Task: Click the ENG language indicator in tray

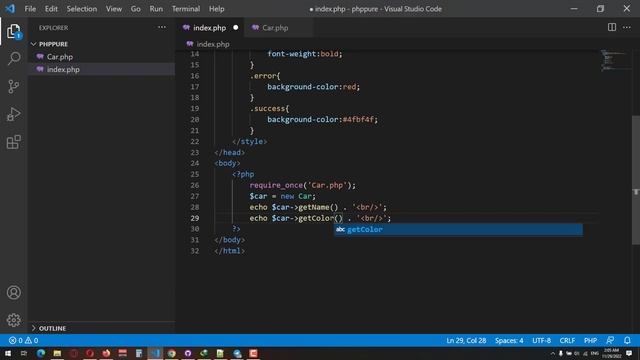Action: click(595, 353)
